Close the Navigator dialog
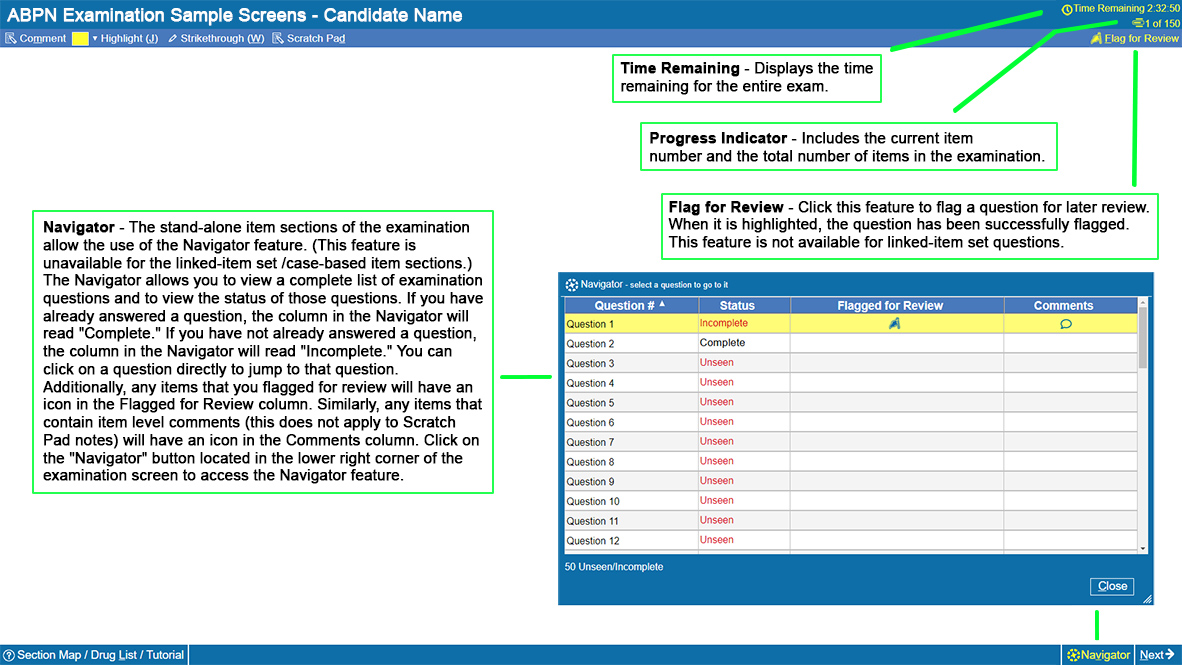The height and width of the screenshot is (665, 1182). 1111,586
